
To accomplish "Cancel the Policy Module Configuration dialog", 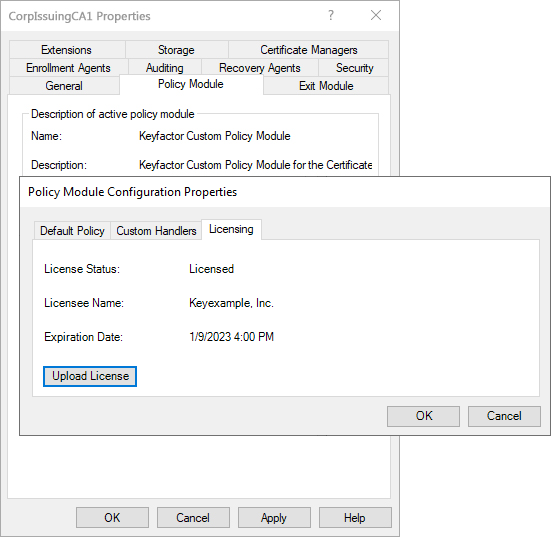I will (504, 416).
